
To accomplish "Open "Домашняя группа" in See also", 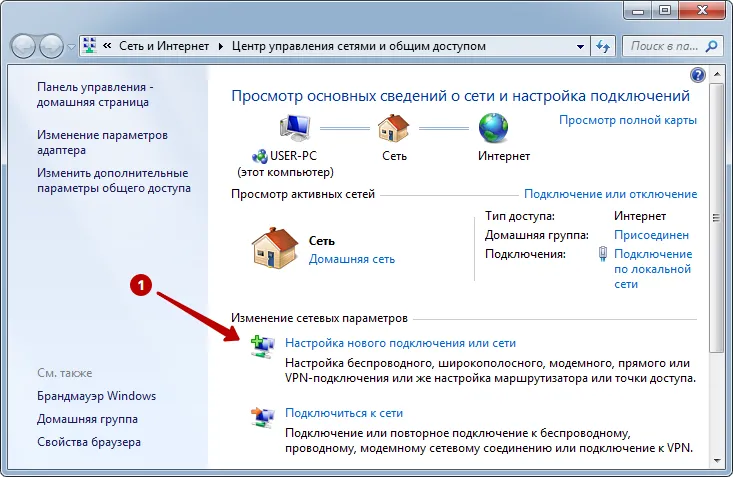I will pyautogui.click(x=87, y=419).
